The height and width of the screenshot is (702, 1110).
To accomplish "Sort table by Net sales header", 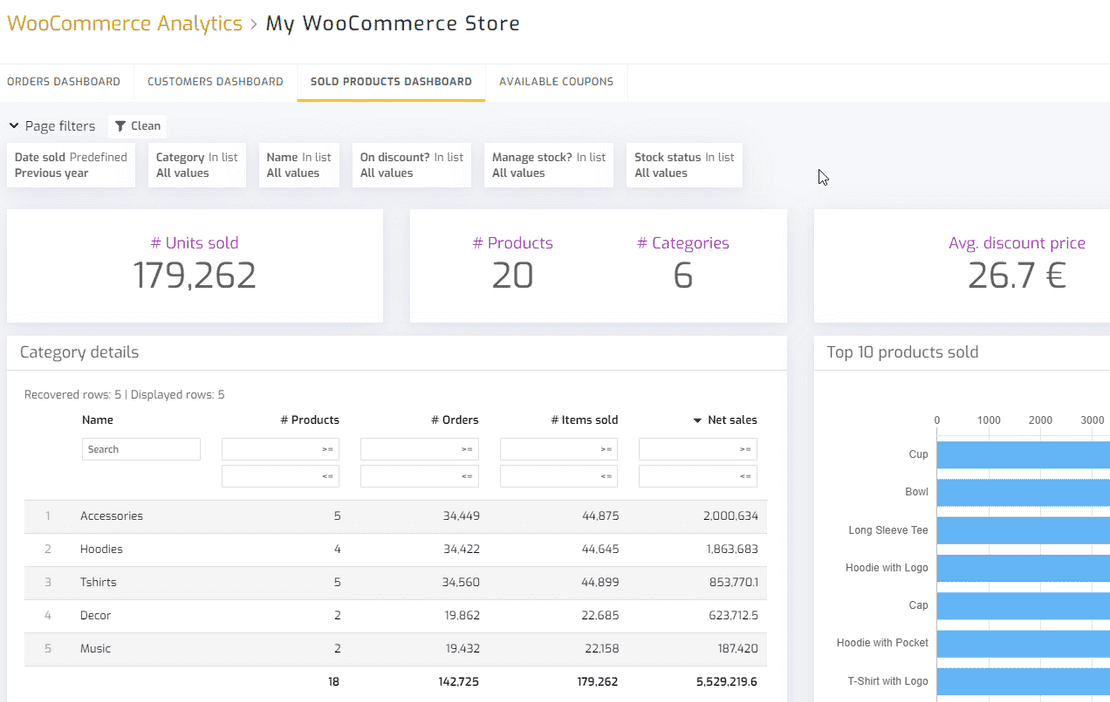I will tap(732, 420).
